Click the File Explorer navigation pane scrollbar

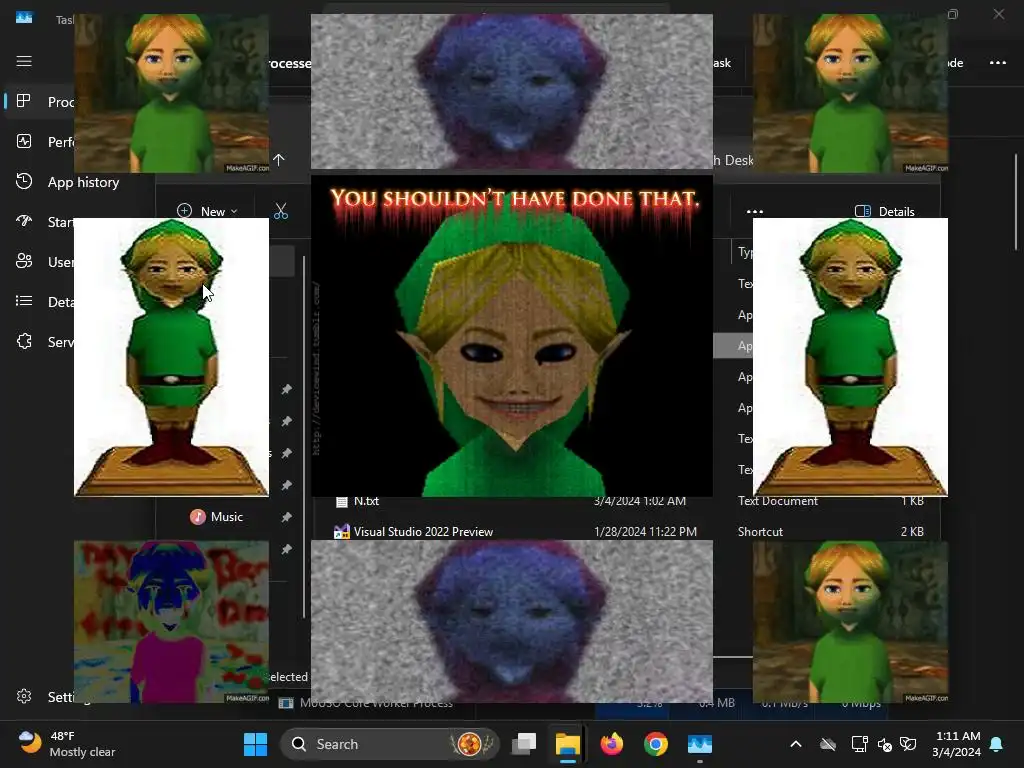304,436
